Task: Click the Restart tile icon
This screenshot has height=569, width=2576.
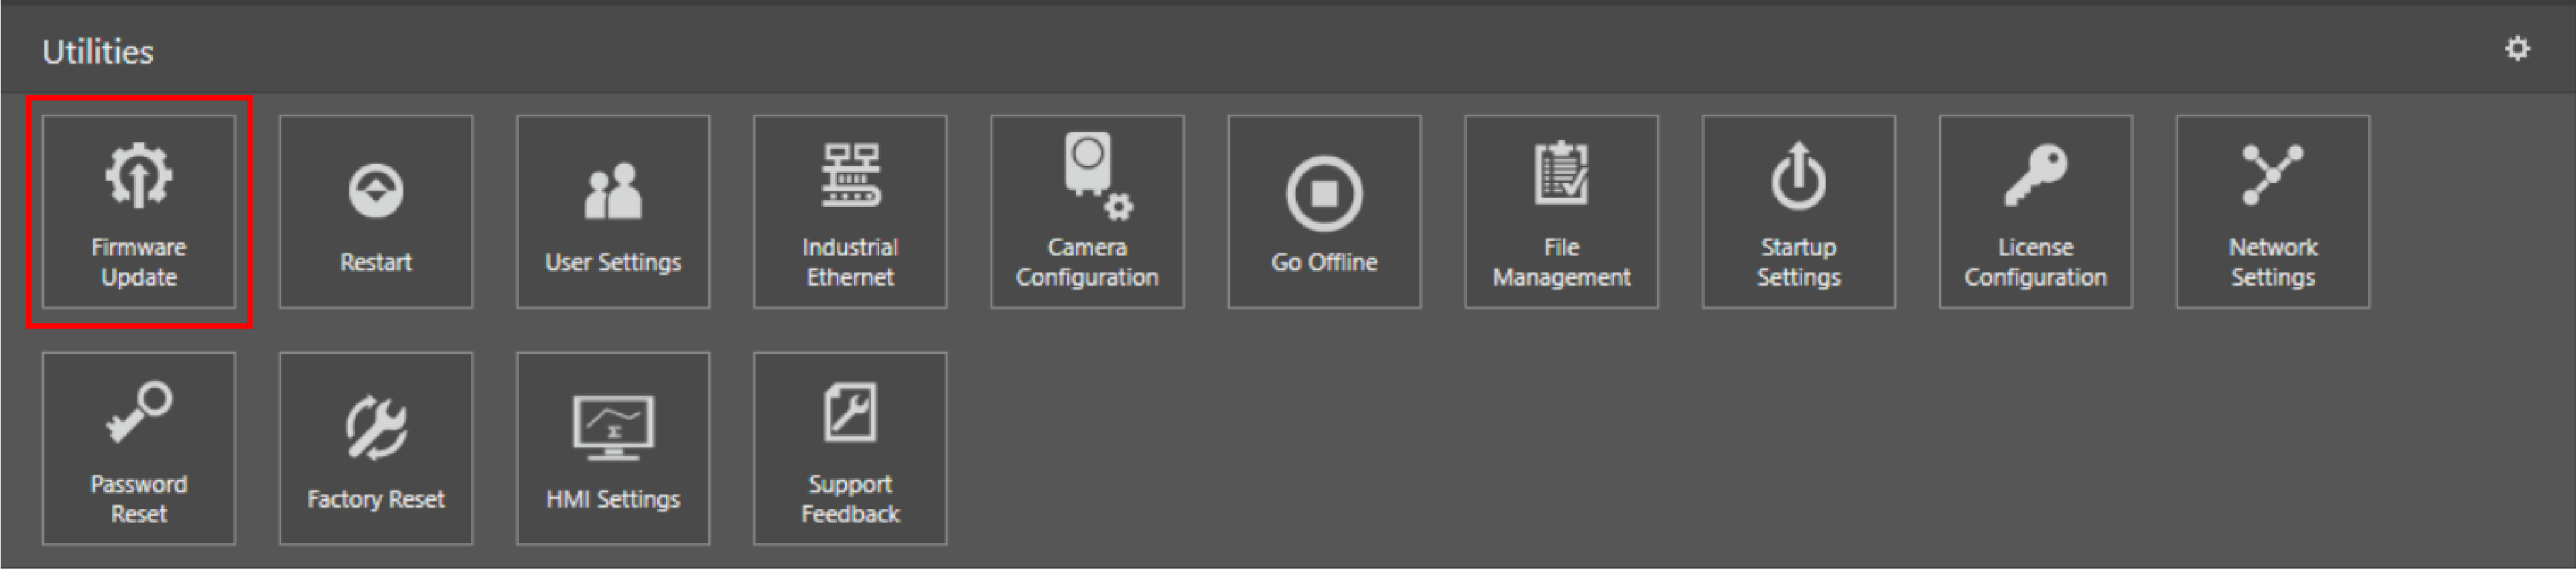Action: 375,190
